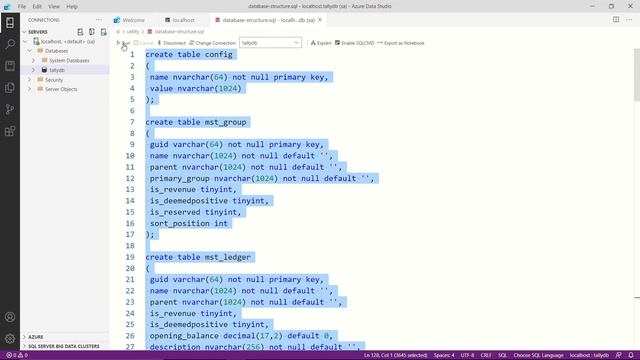
Task: Click the errors and warnings status indicator
Action: [x=17, y=355]
